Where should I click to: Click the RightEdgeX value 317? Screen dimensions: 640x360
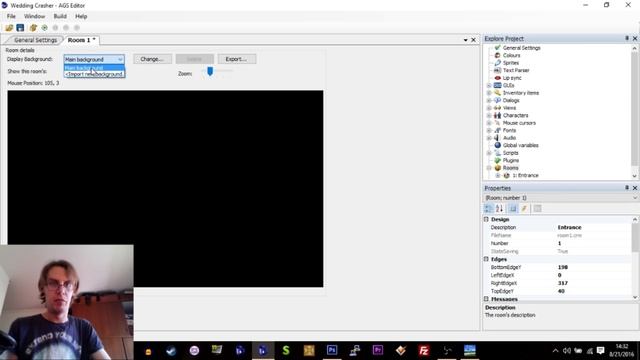tap(593, 283)
